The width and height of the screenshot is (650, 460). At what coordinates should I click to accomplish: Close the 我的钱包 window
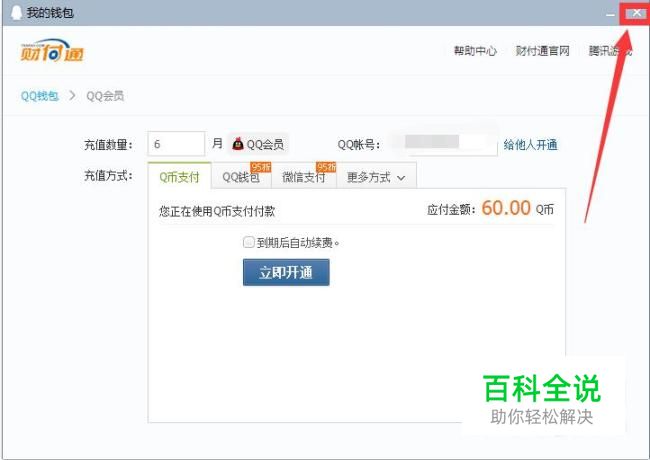[x=636, y=13]
